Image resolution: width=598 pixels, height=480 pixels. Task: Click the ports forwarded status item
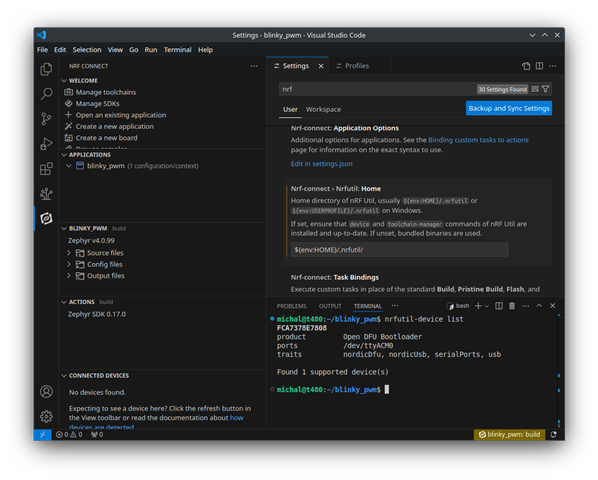(x=97, y=435)
